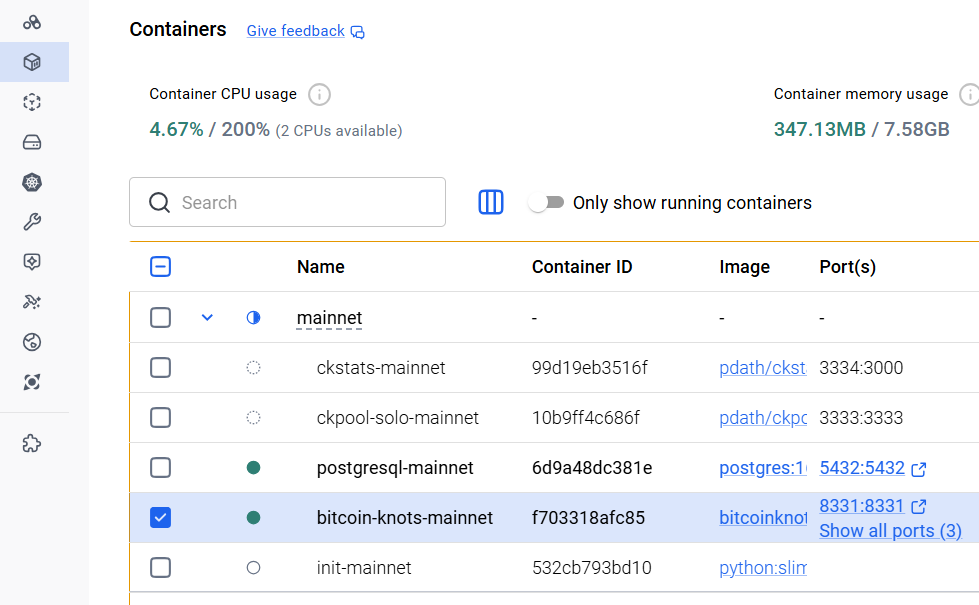979x605 pixels.
Task: Click the info icon beside Container CPU usage
Action: (319, 95)
